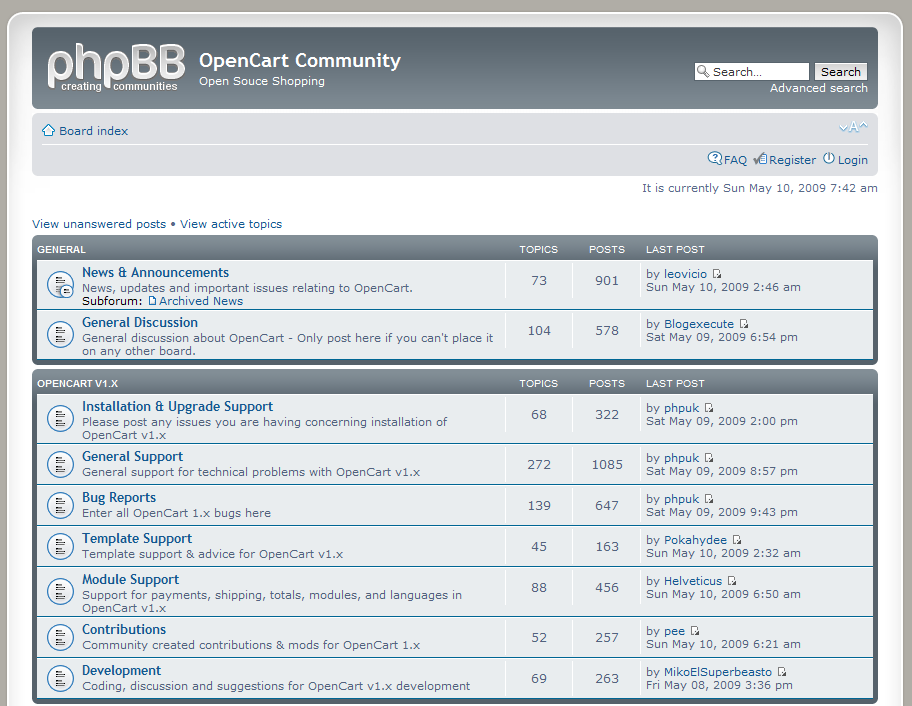The image size is (912, 706).
Task: Change font size with the A icon
Action: pos(853,126)
